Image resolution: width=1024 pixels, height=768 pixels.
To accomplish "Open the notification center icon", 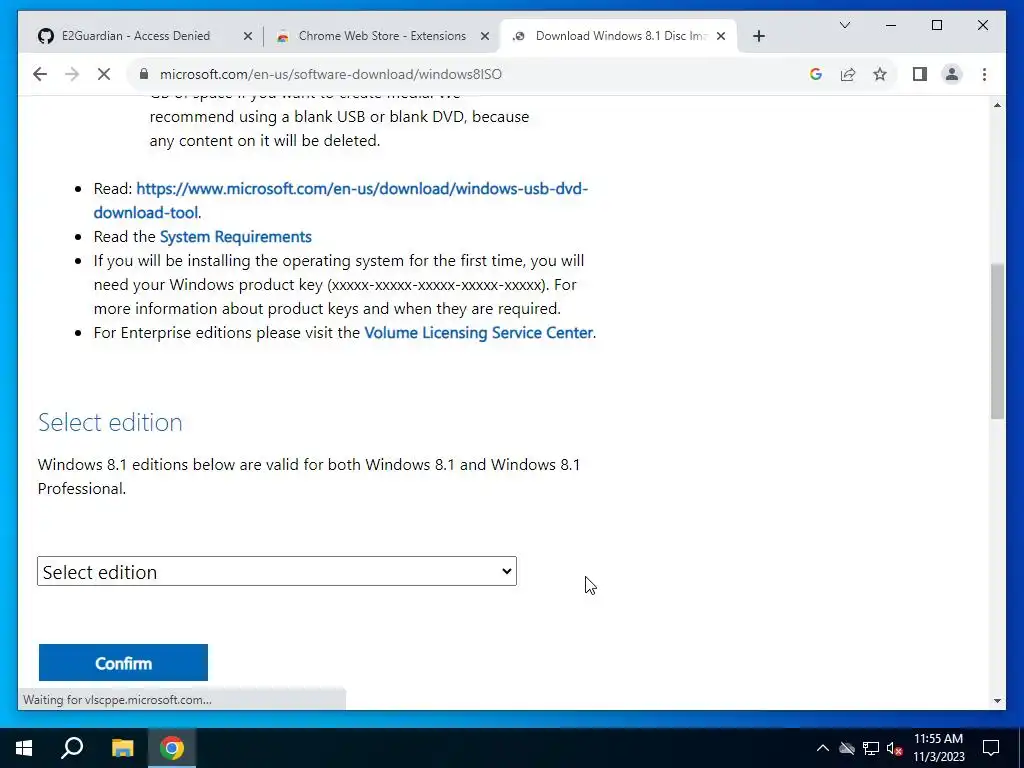I will (x=991, y=748).
